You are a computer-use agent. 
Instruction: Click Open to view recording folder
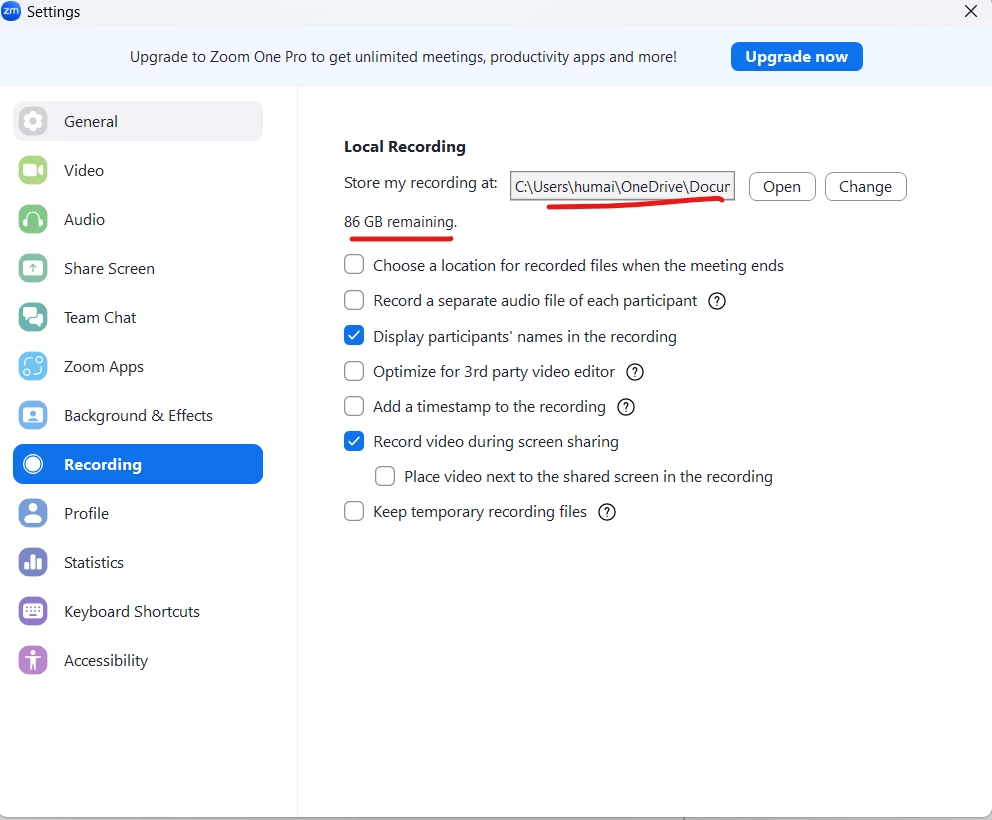coord(782,187)
